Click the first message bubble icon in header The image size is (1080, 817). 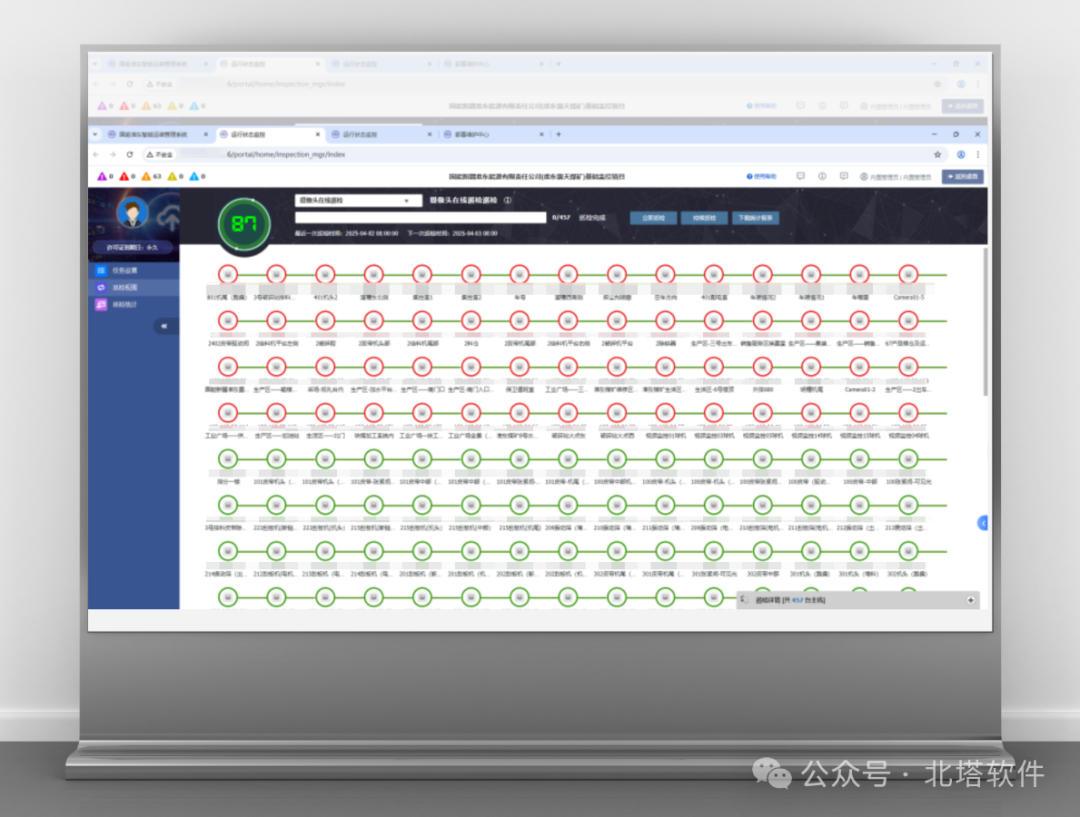800,176
